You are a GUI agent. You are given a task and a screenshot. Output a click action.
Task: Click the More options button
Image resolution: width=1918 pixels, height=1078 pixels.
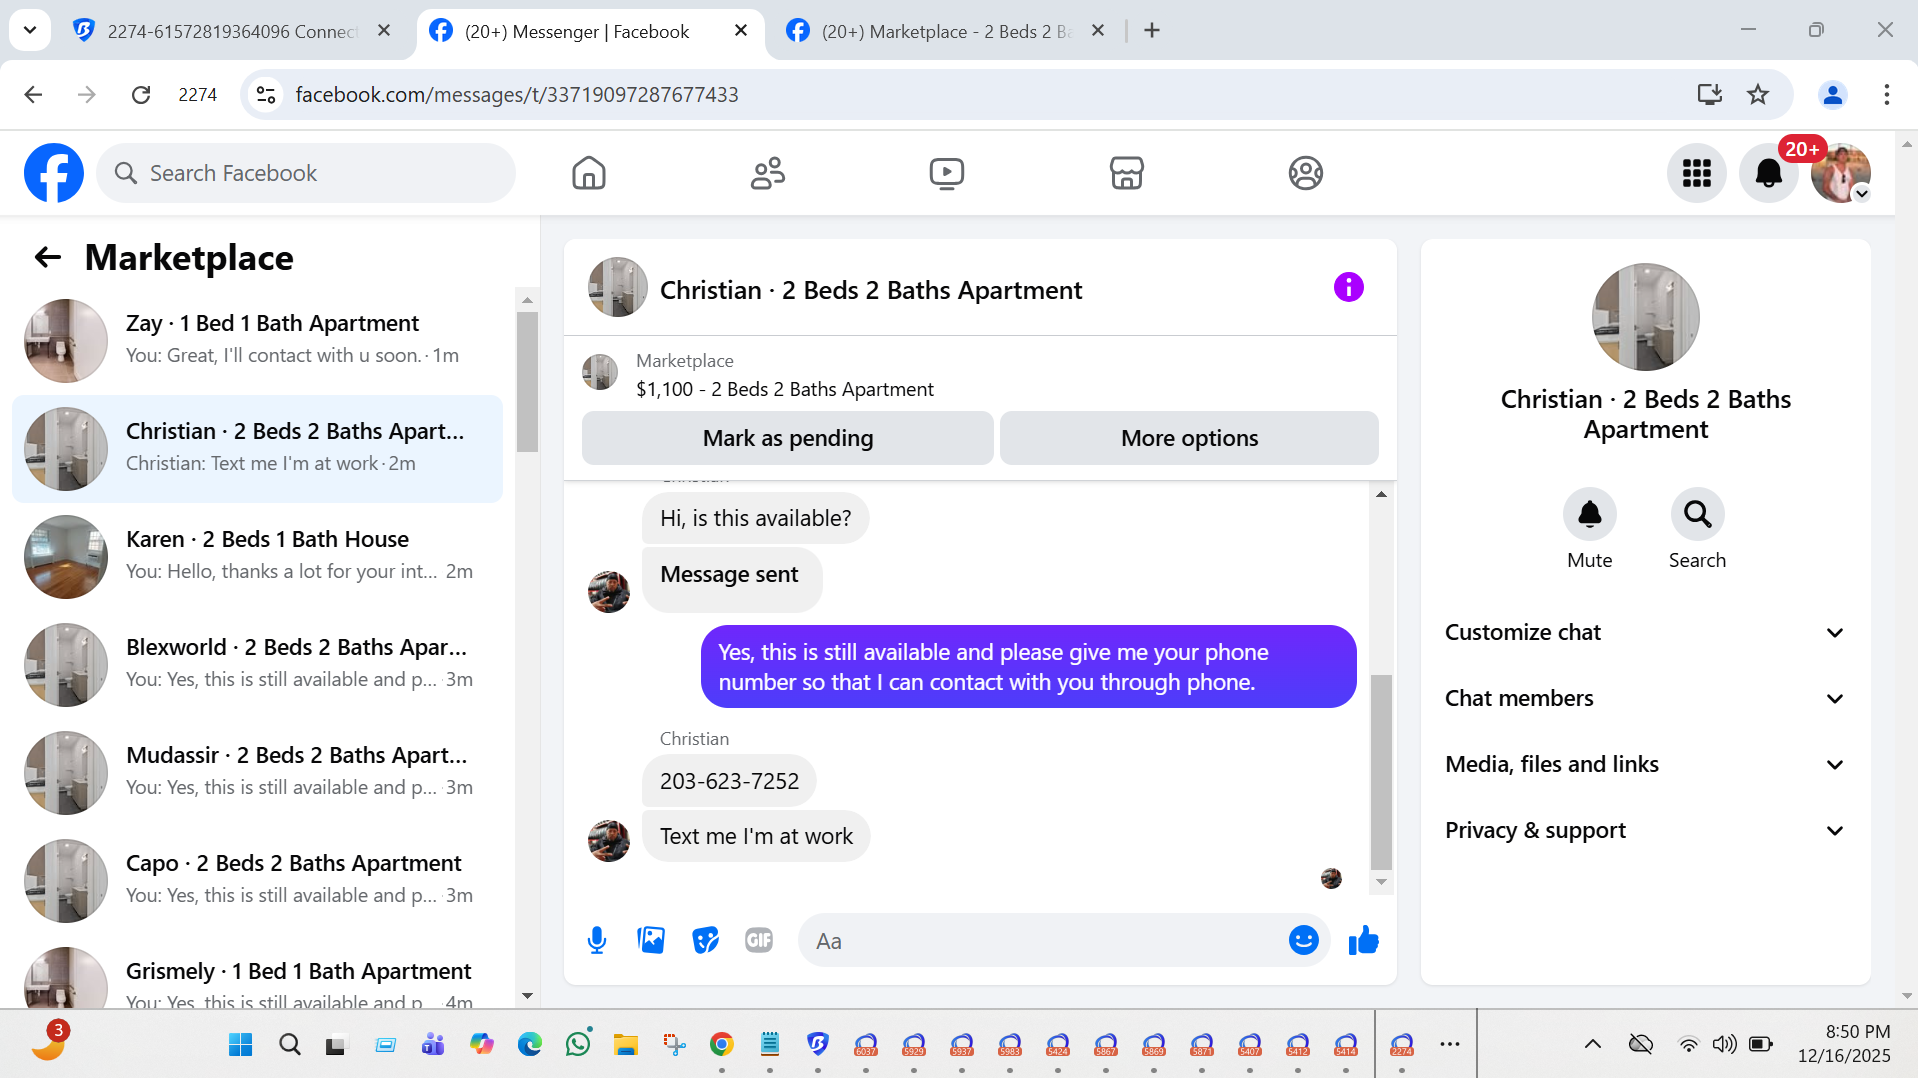point(1189,438)
